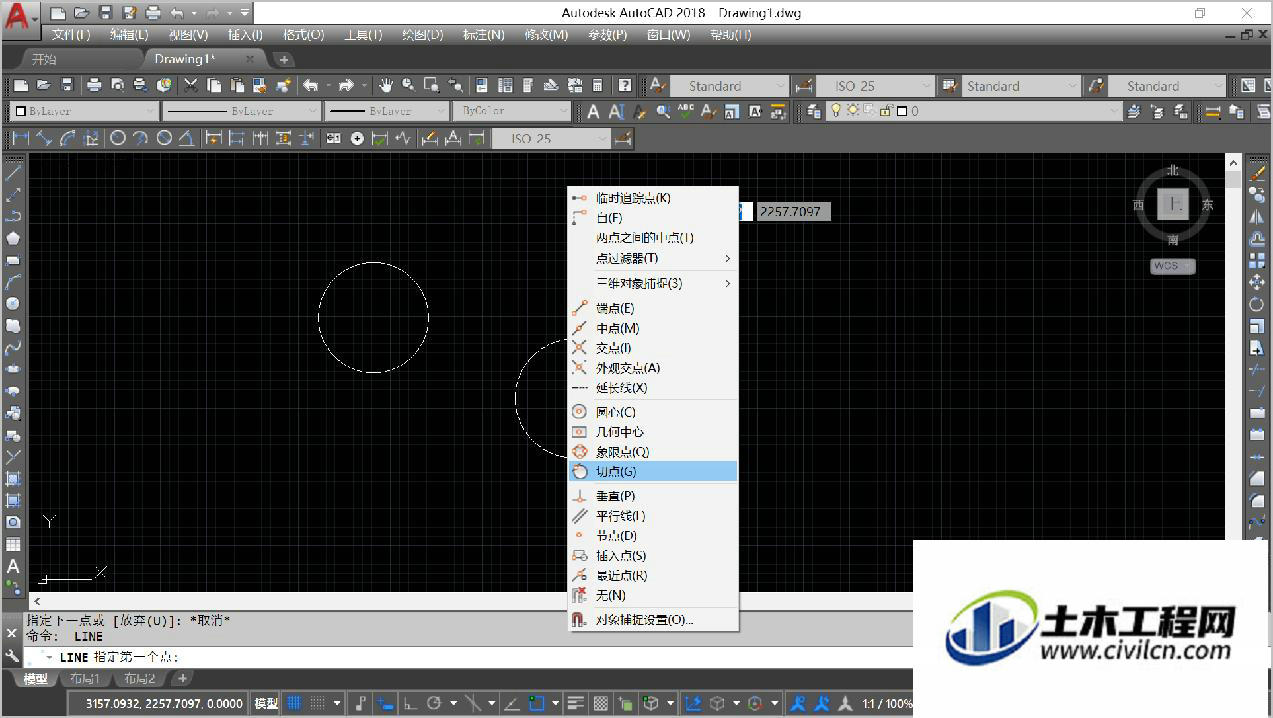Open the QuickCalc calculator icon
Image resolution: width=1273 pixels, height=718 pixels.
[x=598, y=86]
